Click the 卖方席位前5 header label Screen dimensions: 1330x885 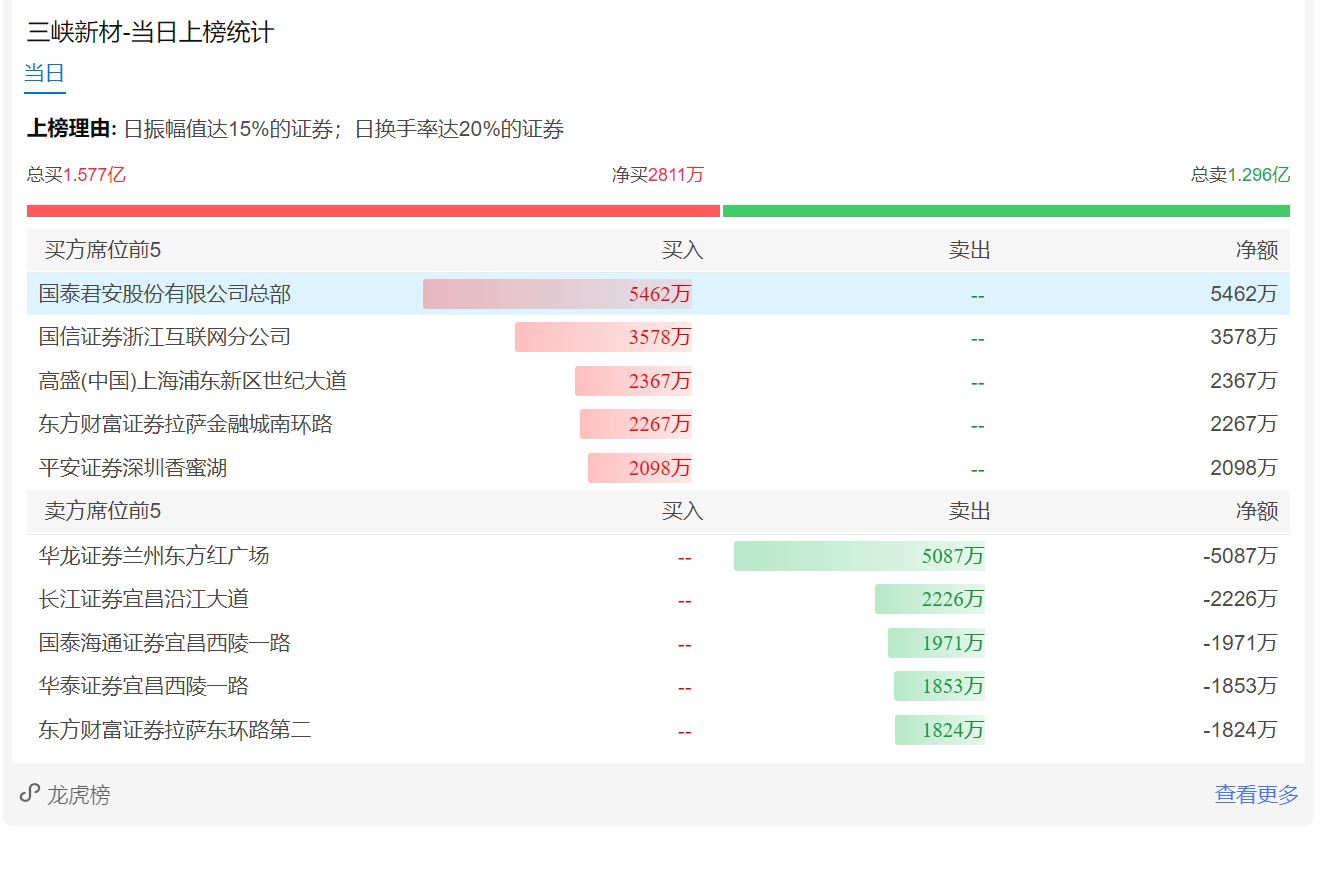tap(102, 511)
